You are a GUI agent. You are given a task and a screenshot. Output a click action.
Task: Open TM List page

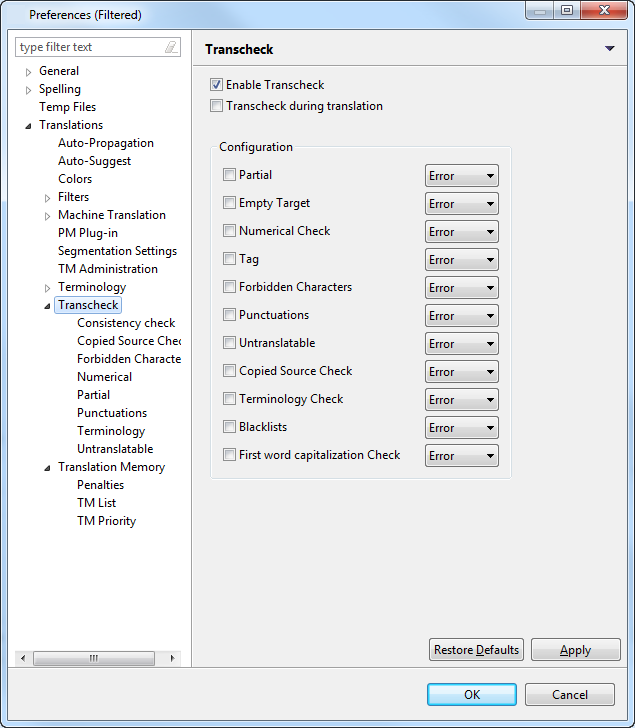(x=97, y=503)
